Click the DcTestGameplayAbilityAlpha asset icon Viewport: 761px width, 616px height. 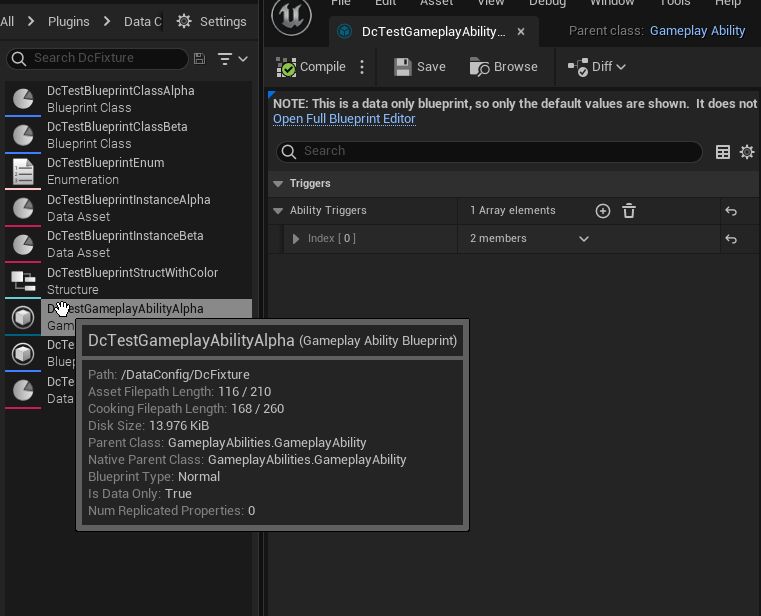pyautogui.click(x=23, y=317)
